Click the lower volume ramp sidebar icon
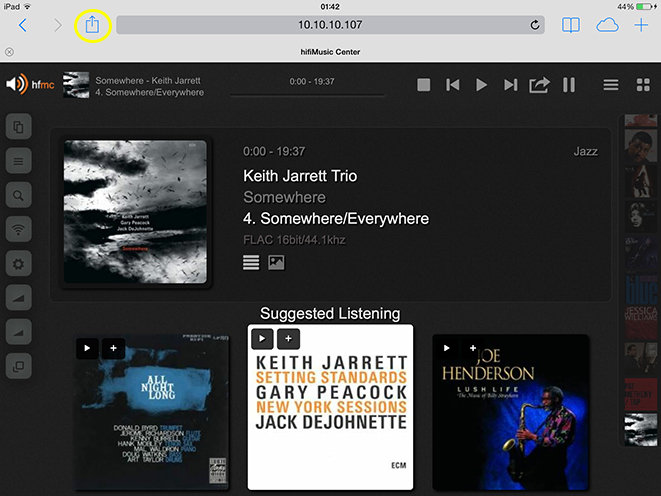 click(x=19, y=332)
